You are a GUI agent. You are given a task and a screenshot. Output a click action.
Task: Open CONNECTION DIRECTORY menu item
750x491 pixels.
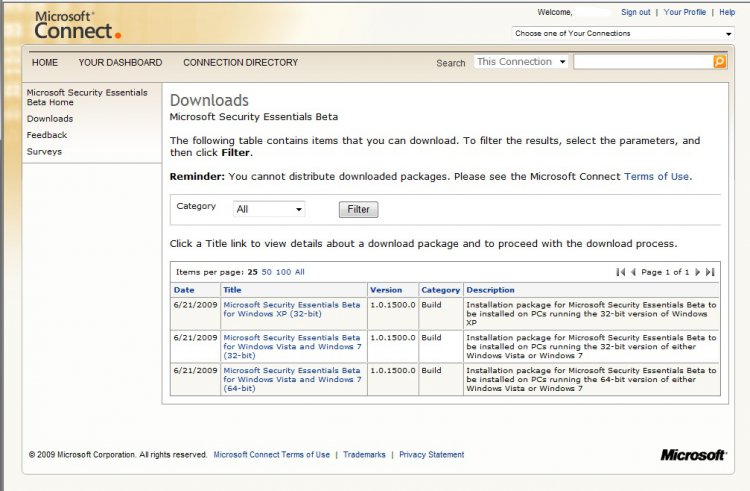[x=241, y=63]
